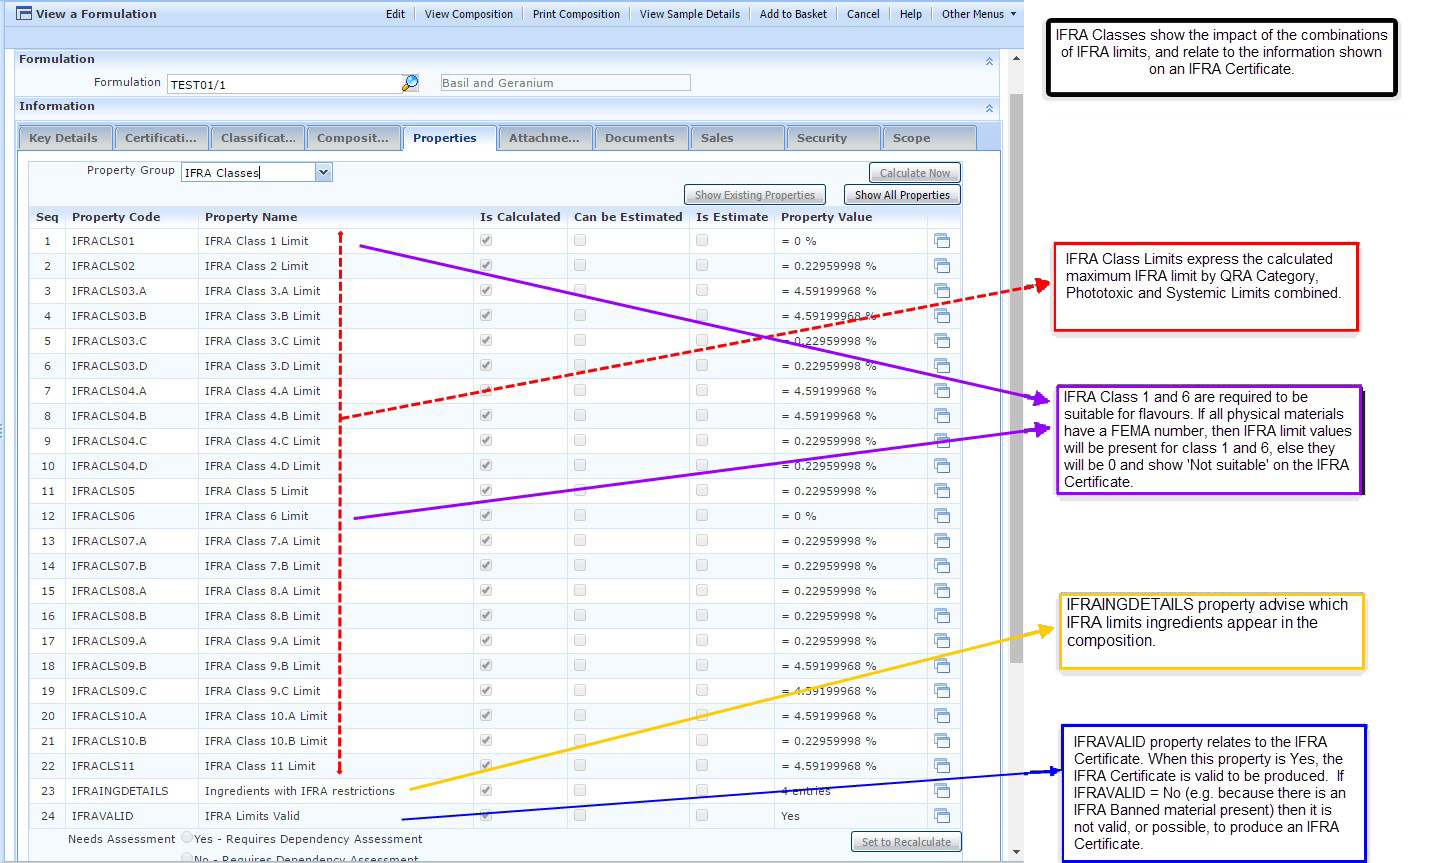Click the magnifier search icon beside Formulation field
The height and width of the screenshot is (863, 1433).
point(409,83)
